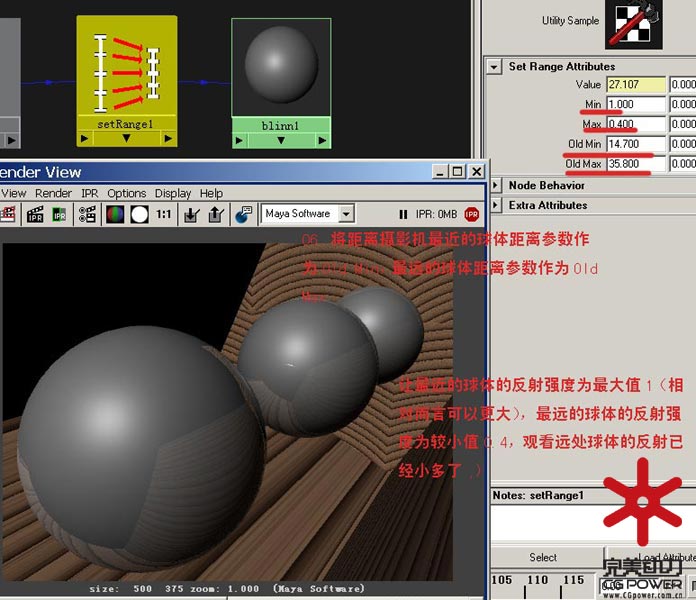Close the Render View window
The image size is (696, 600).
click(476, 172)
